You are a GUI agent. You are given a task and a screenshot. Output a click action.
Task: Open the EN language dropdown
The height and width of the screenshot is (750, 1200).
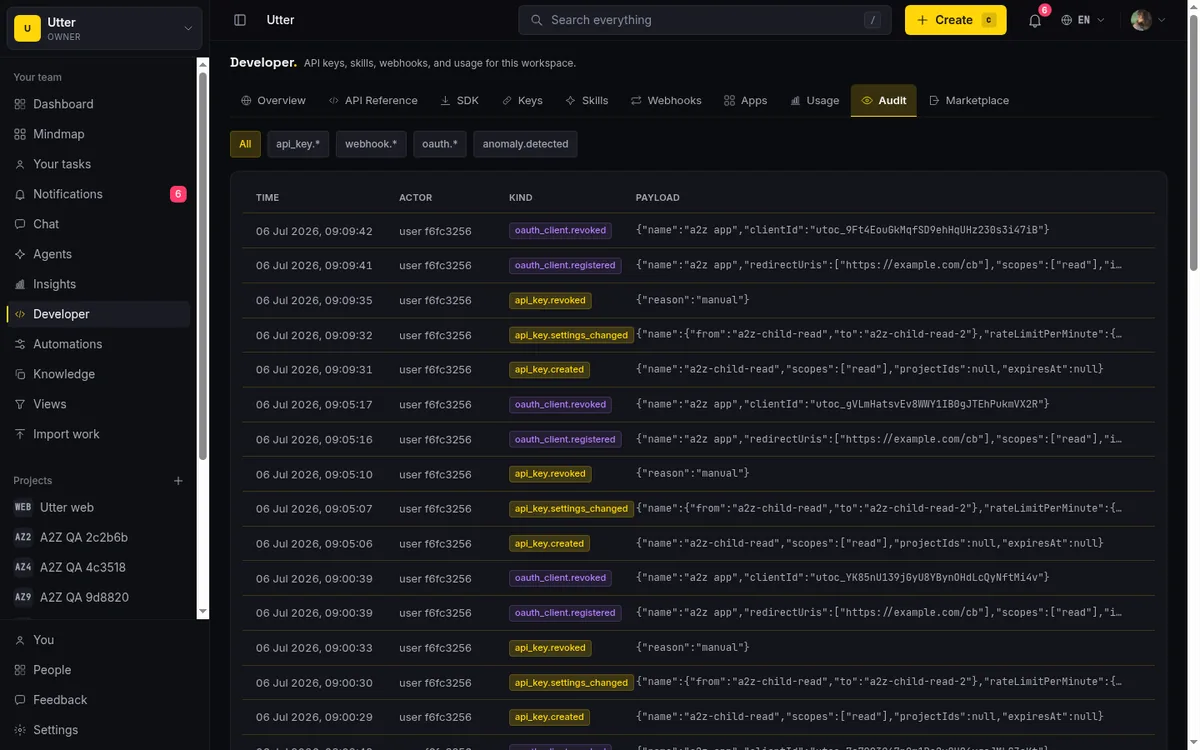point(1083,20)
